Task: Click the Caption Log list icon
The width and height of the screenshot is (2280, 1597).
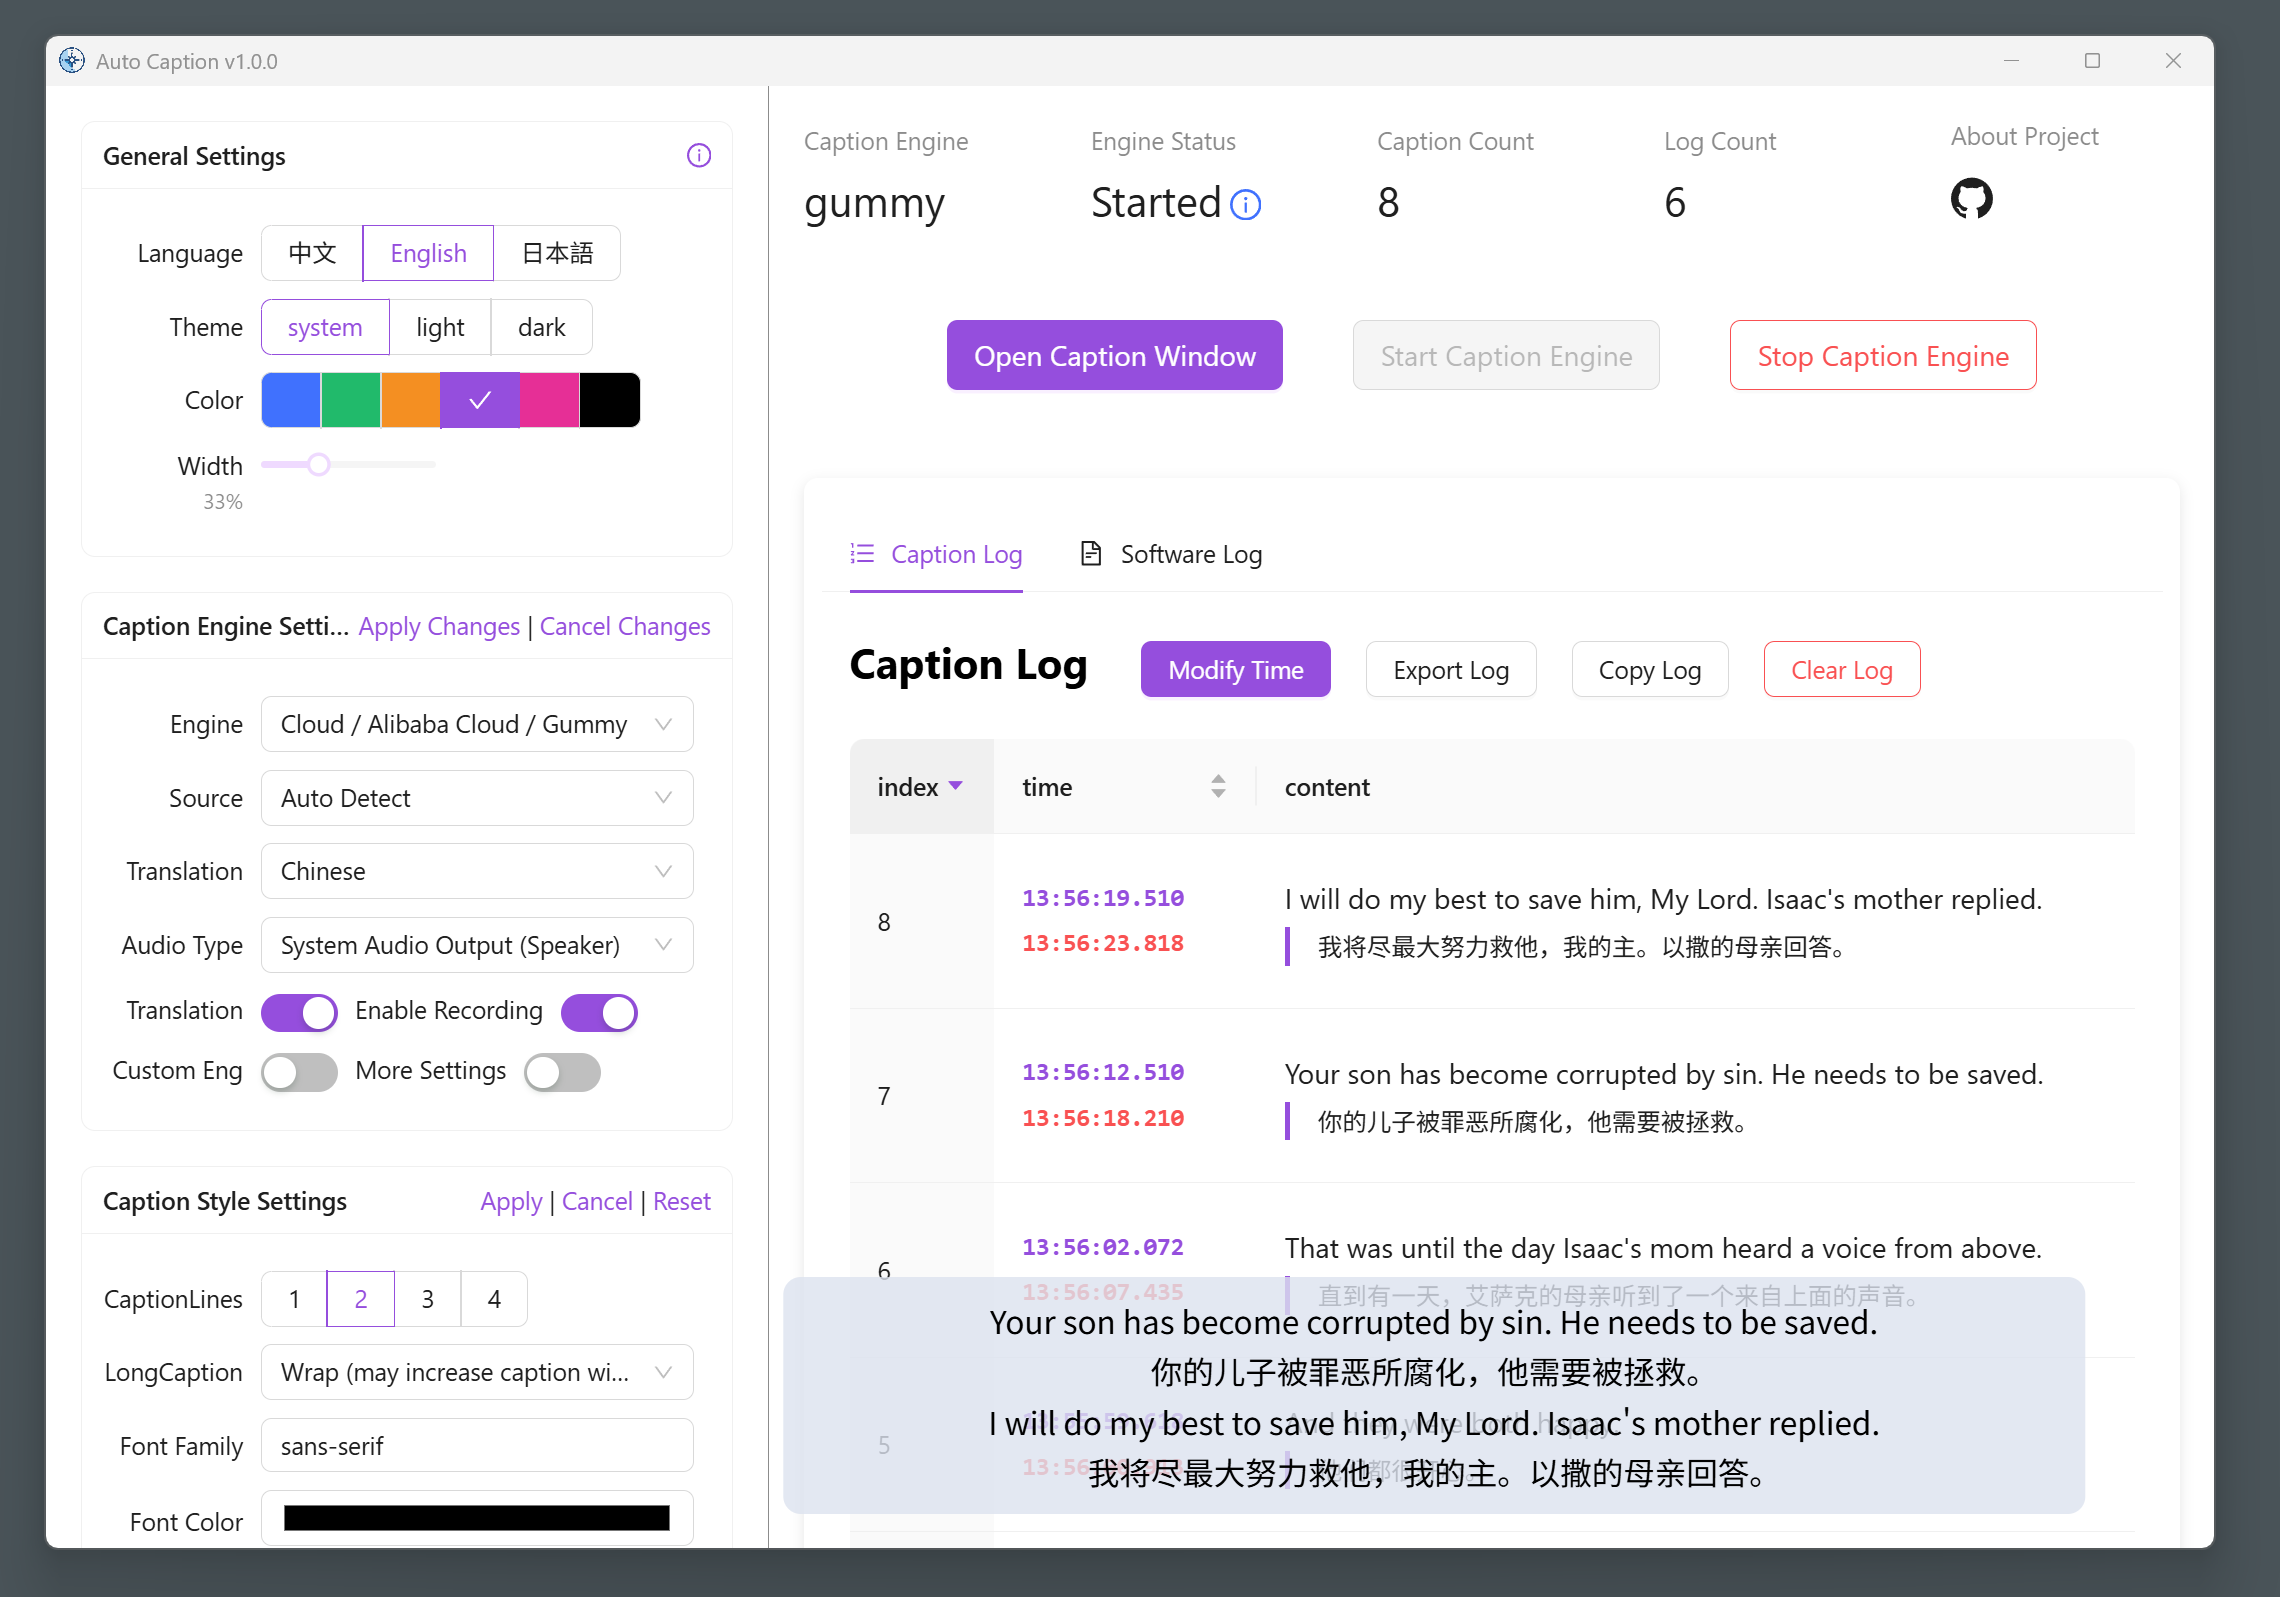Action: pyautogui.click(x=862, y=554)
